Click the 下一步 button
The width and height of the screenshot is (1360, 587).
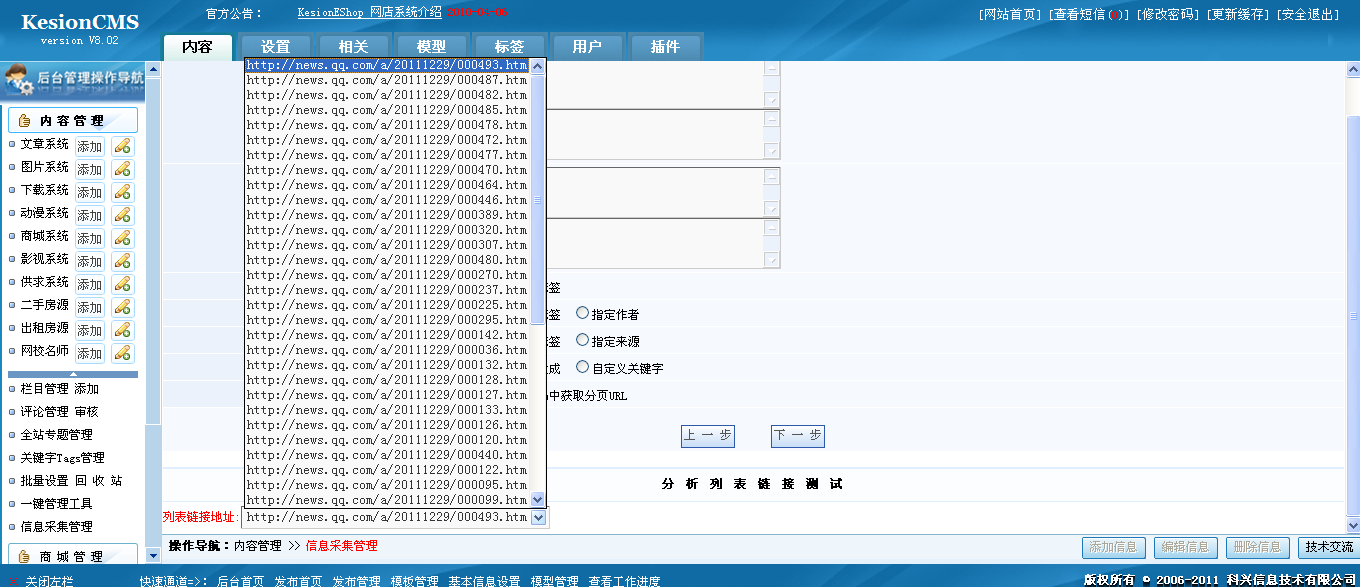[798, 436]
